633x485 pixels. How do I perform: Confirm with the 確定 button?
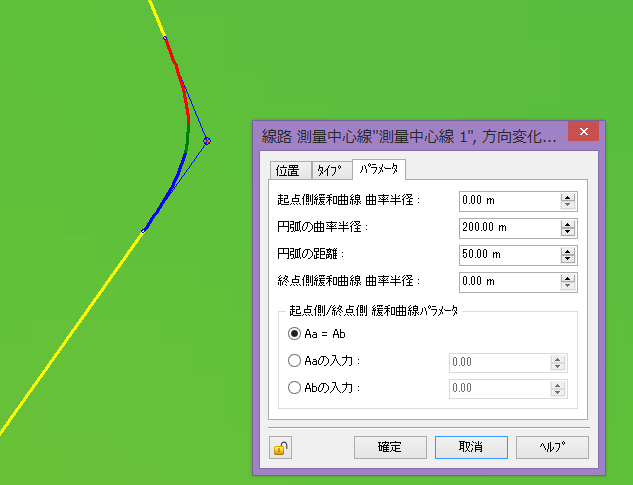(390, 447)
